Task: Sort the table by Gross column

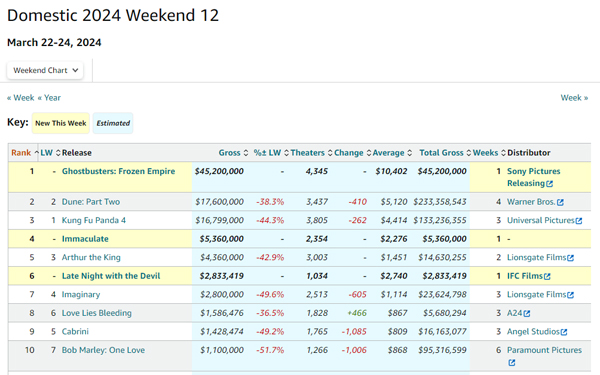Action: [233, 153]
